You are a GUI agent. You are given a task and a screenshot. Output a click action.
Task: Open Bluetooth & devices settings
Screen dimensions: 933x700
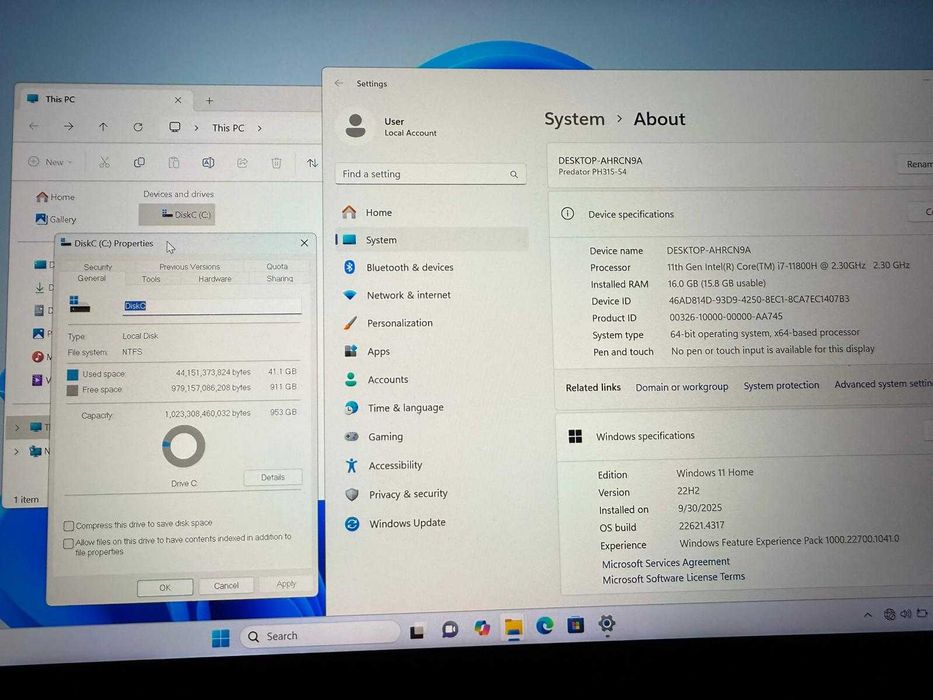click(431, 267)
